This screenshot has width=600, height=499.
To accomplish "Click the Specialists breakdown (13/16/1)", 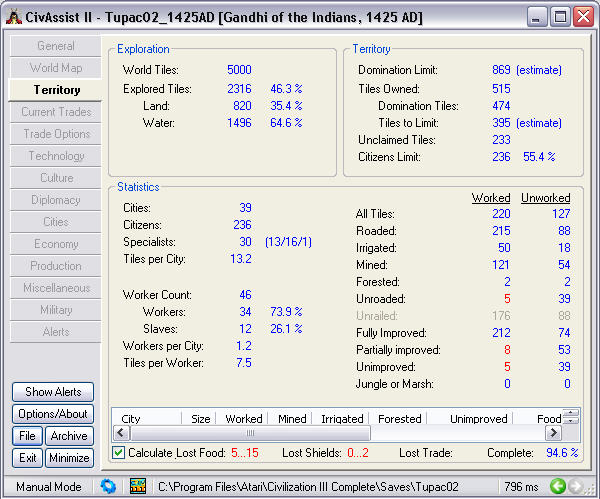I will pyautogui.click(x=288, y=242).
